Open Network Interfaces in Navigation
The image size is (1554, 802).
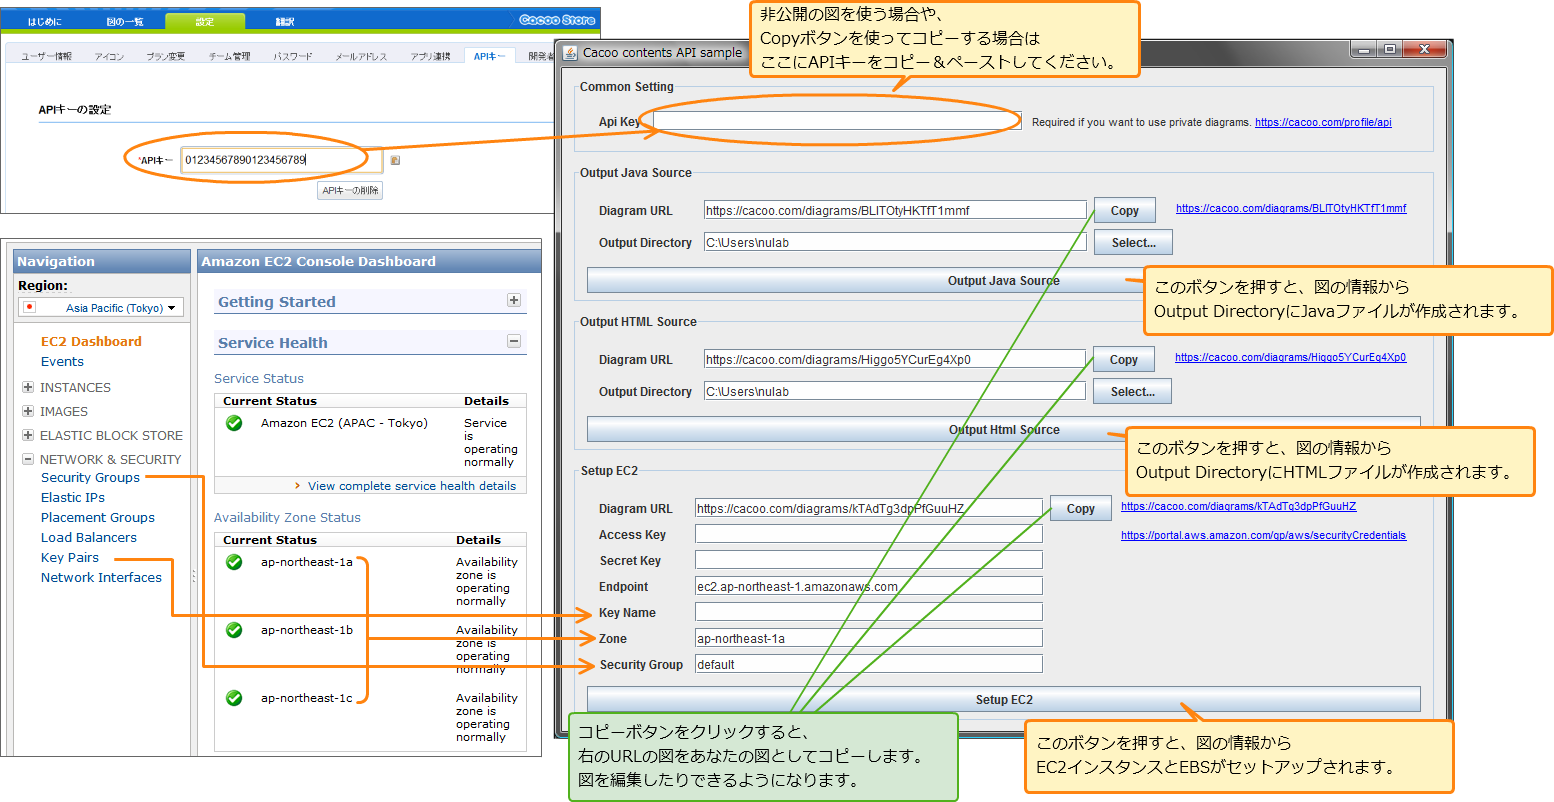tap(101, 577)
